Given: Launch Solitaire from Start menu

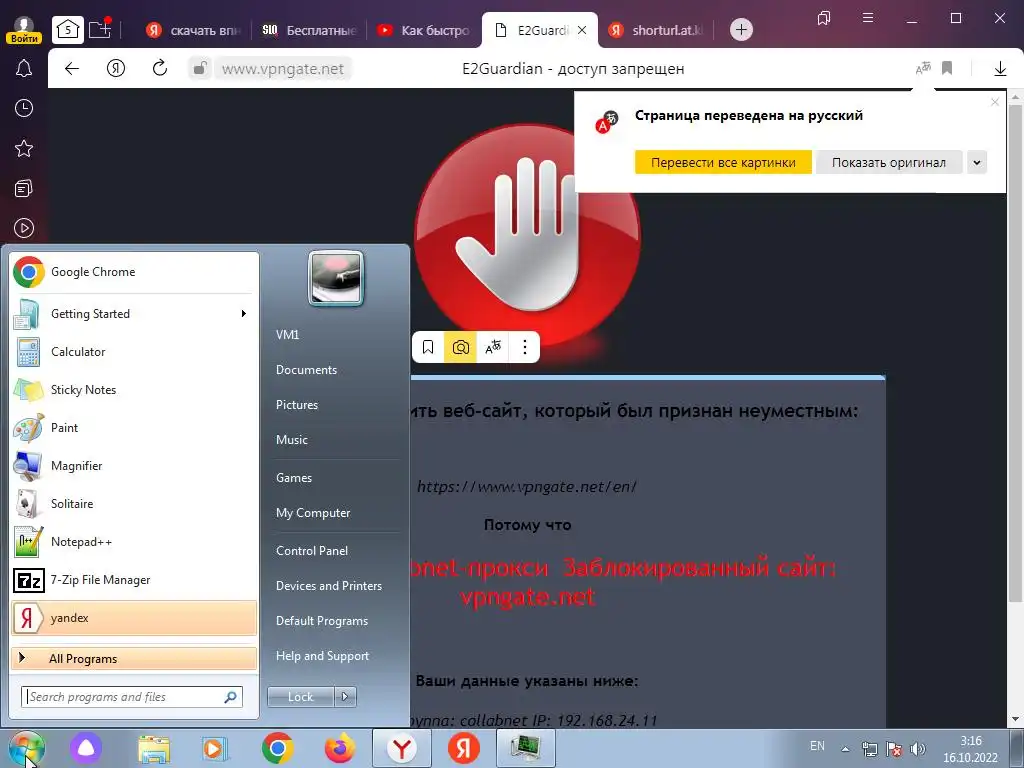Looking at the screenshot, I should (x=134, y=504).
